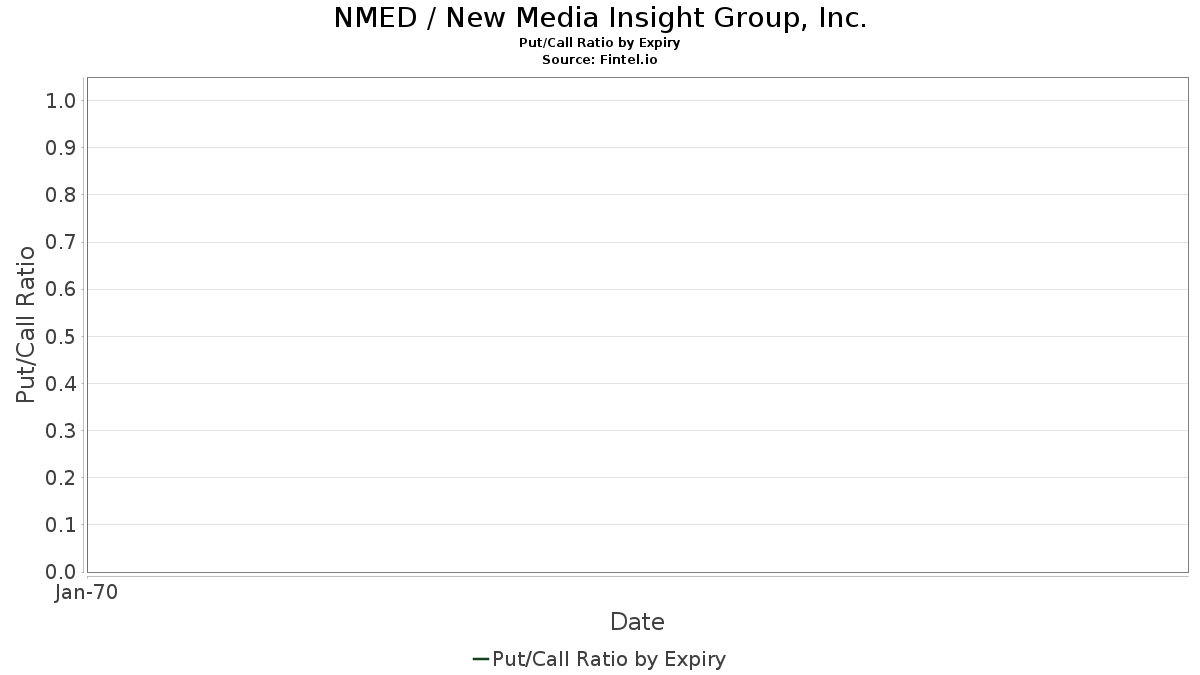1200x675 pixels.
Task: Click the 0.6 y-axis tick label
Action: [61, 289]
